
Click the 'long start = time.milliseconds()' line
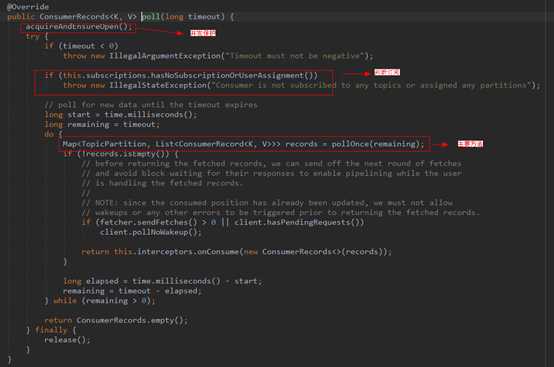pos(120,115)
